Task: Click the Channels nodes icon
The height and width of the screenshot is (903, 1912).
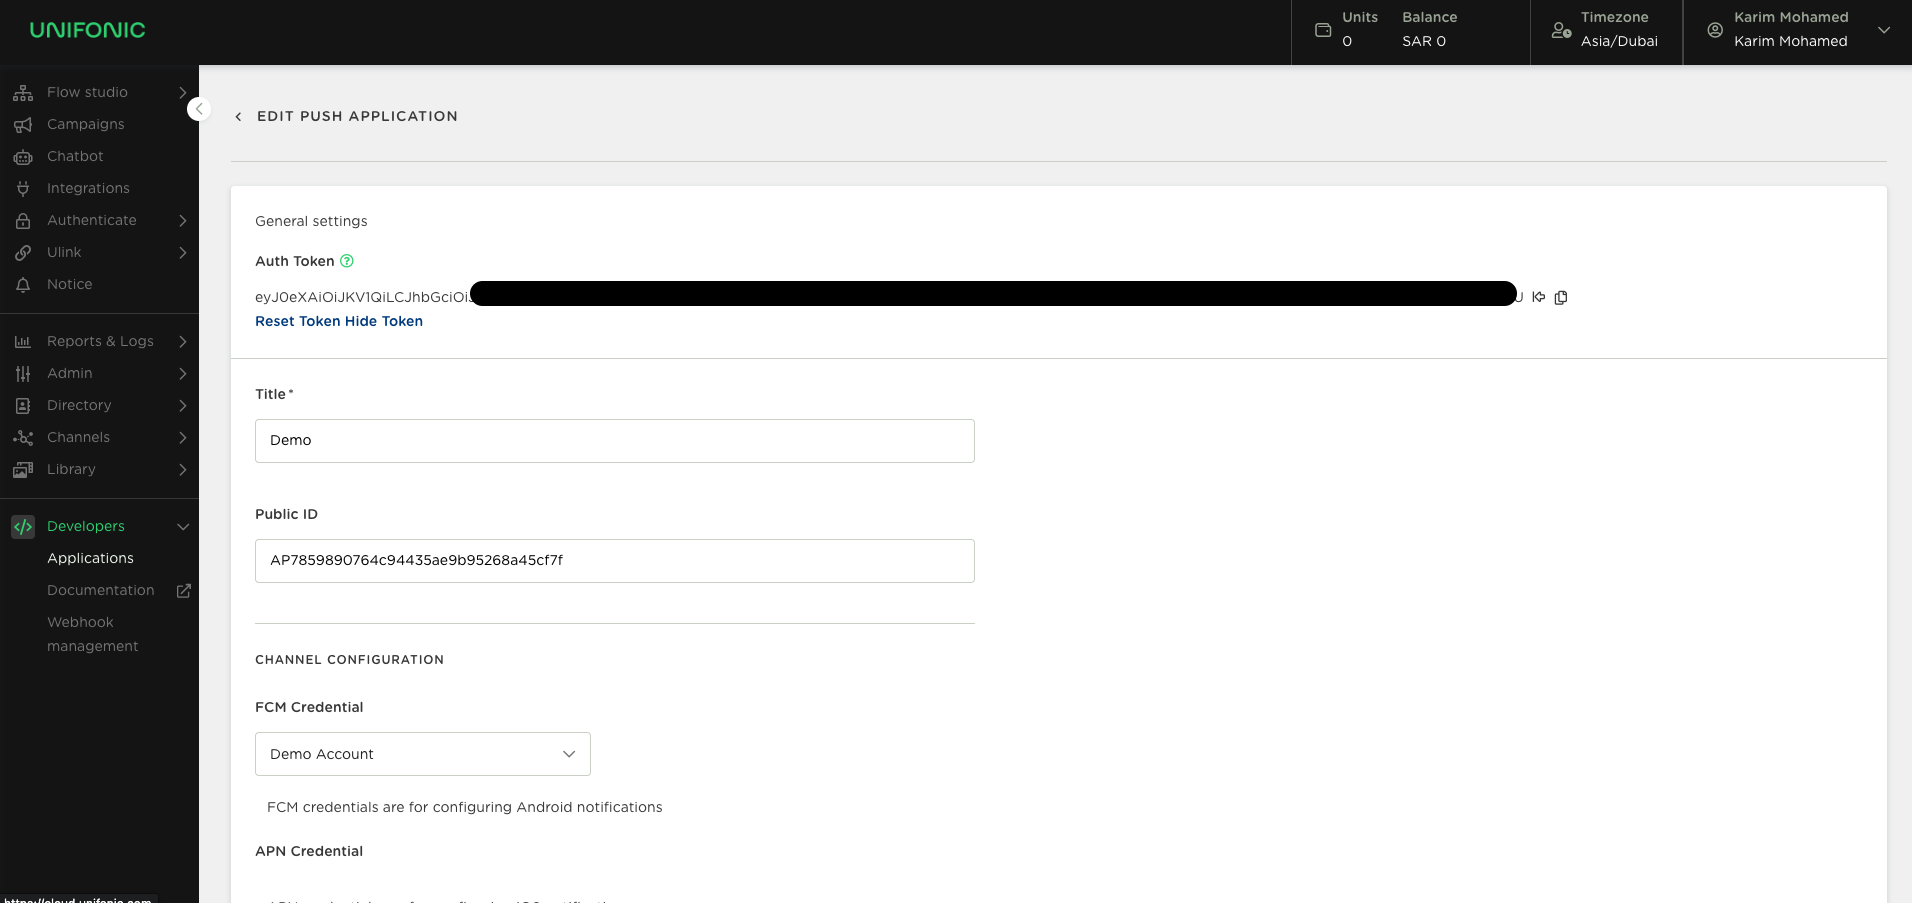Action: coord(23,438)
